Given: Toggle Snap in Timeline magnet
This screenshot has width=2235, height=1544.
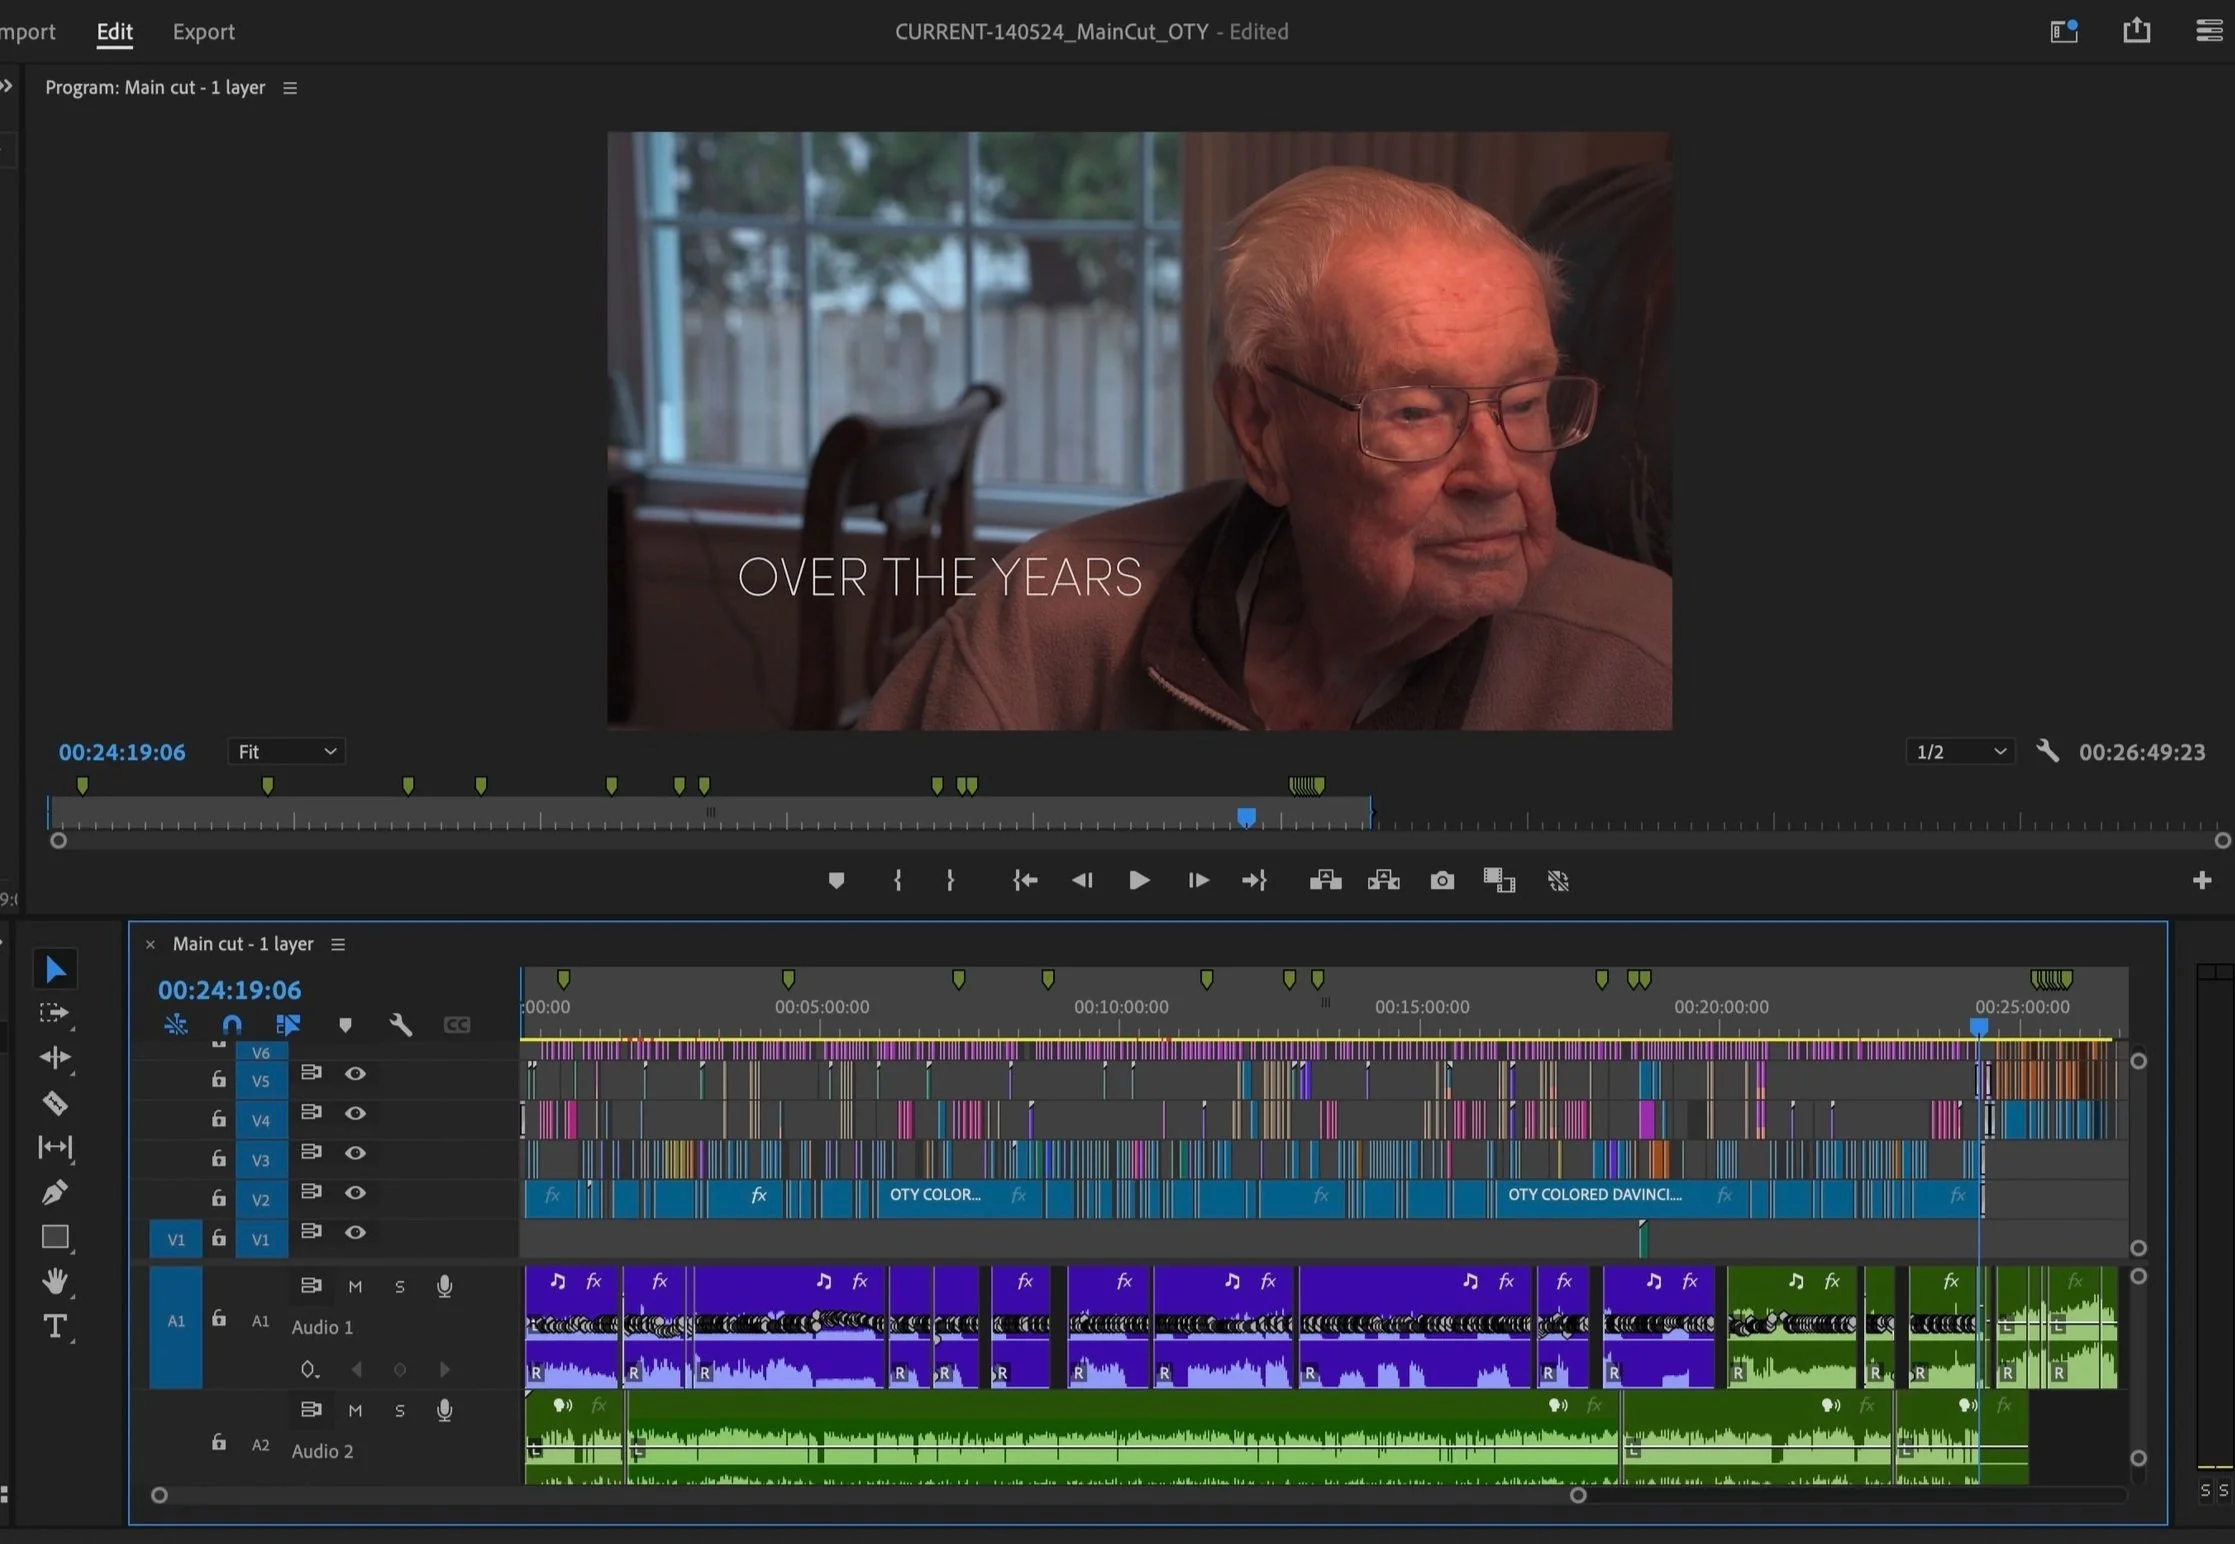Looking at the screenshot, I should 232,1025.
